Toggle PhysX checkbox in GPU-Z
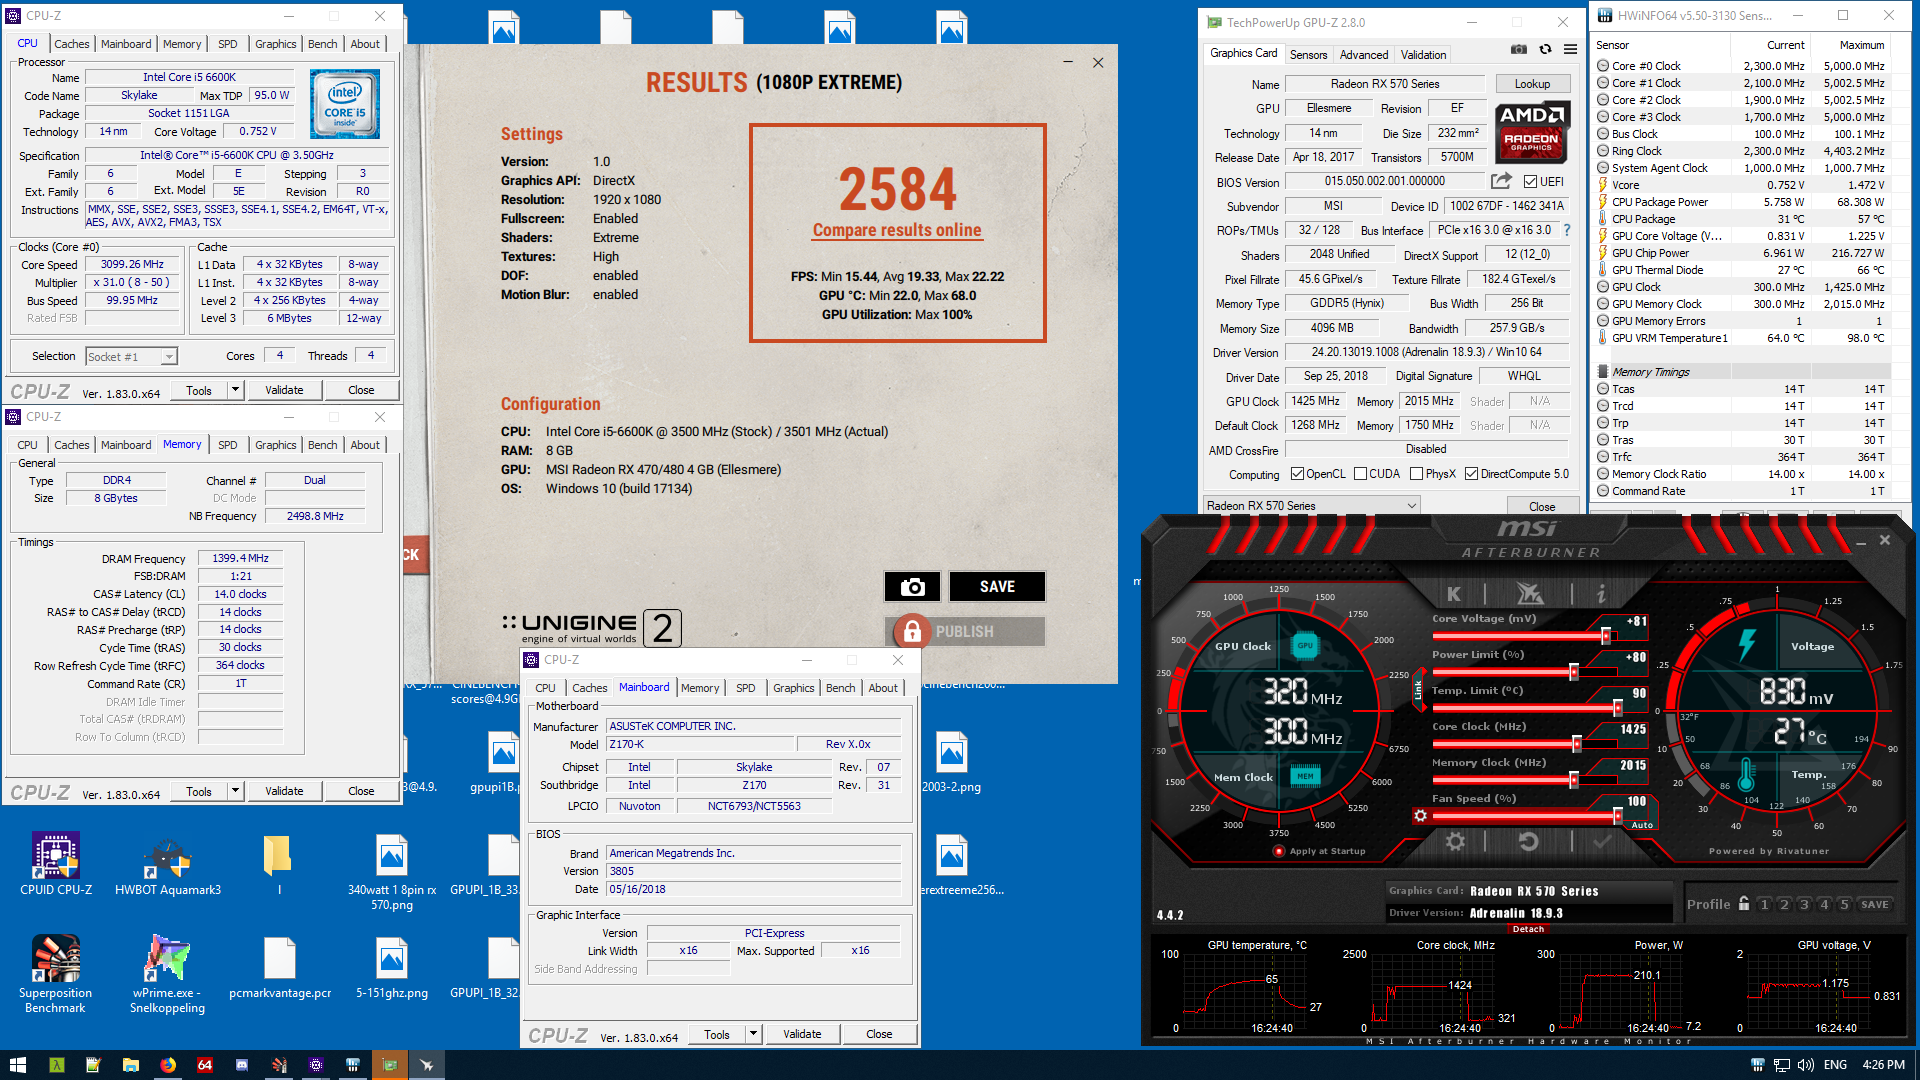The image size is (1920, 1080). (x=1416, y=474)
